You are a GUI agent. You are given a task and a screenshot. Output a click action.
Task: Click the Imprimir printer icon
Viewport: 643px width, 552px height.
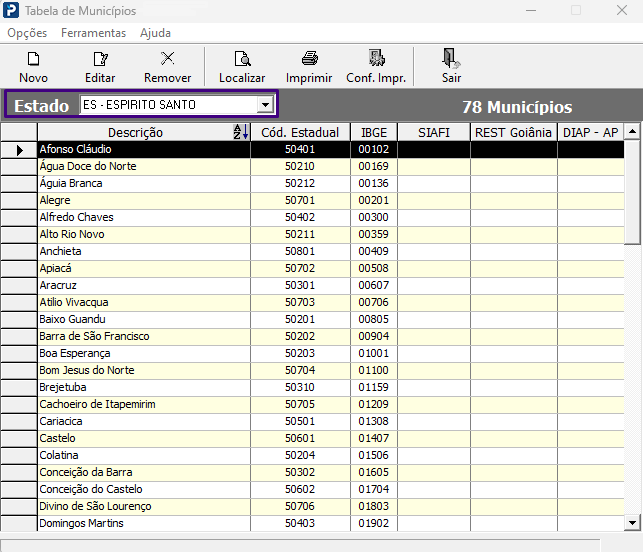coord(309,59)
